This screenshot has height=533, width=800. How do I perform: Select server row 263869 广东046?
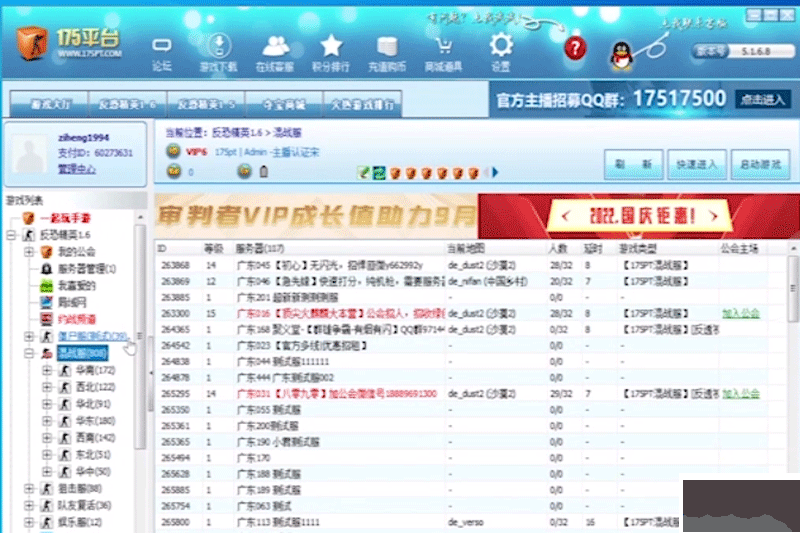(x=469, y=281)
